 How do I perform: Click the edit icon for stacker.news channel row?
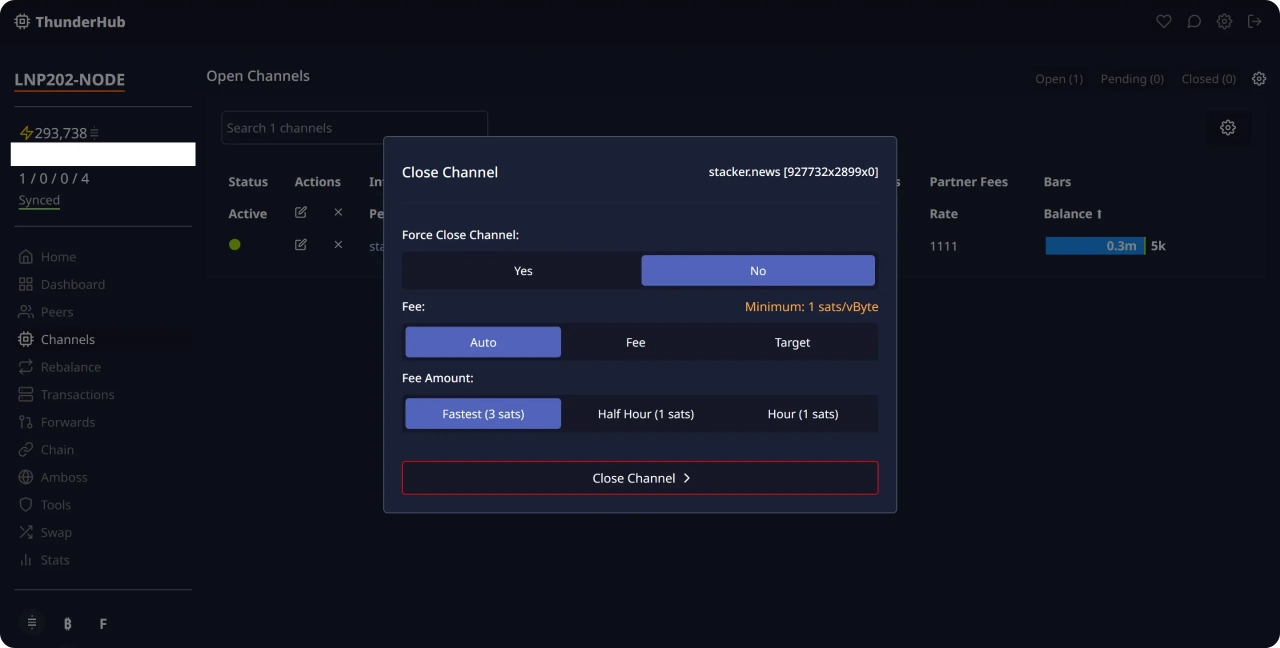point(301,245)
